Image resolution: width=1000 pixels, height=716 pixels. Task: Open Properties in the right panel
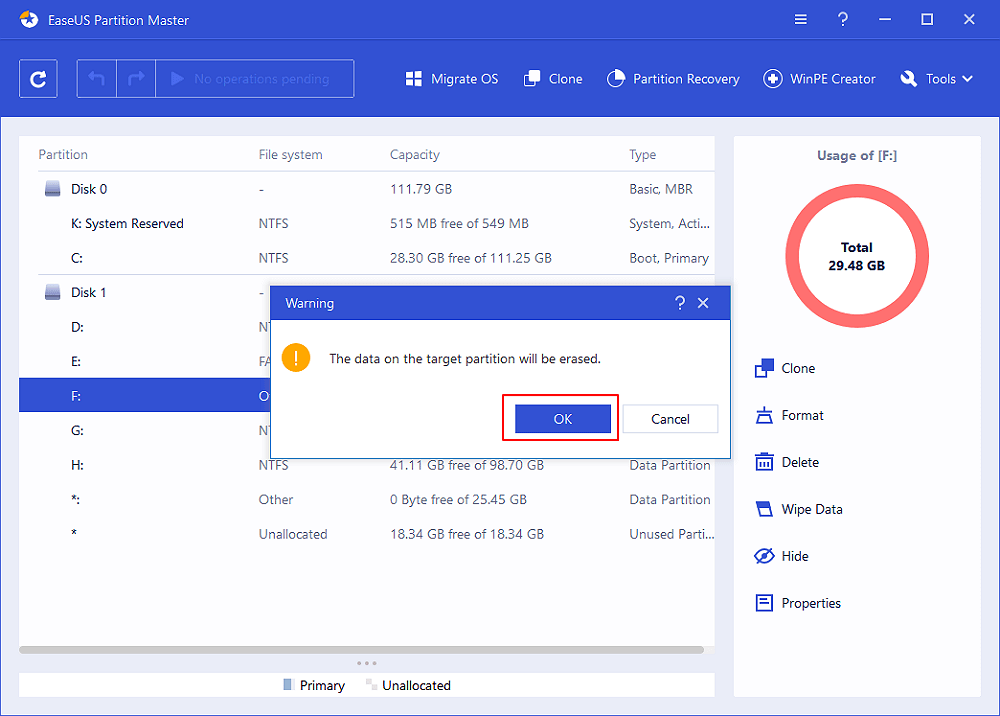798,603
